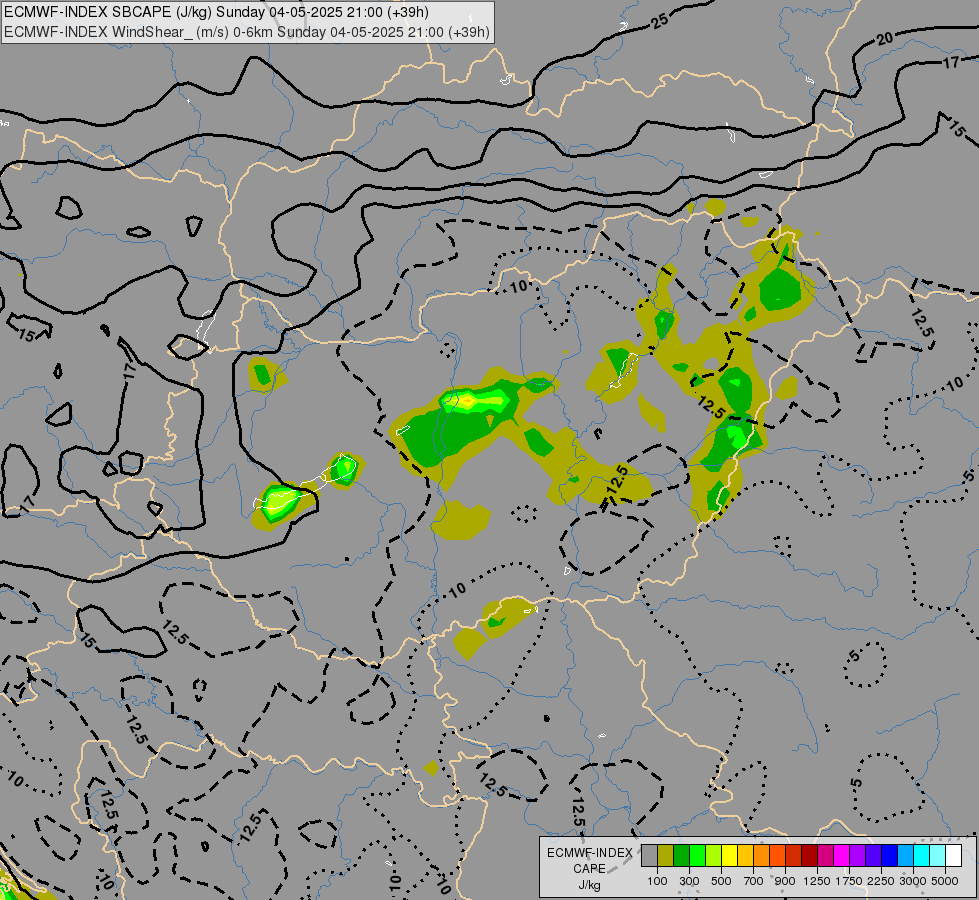Select the white swatch at legend end
Viewport: 979px width, 900px height.
(x=953, y=856)
